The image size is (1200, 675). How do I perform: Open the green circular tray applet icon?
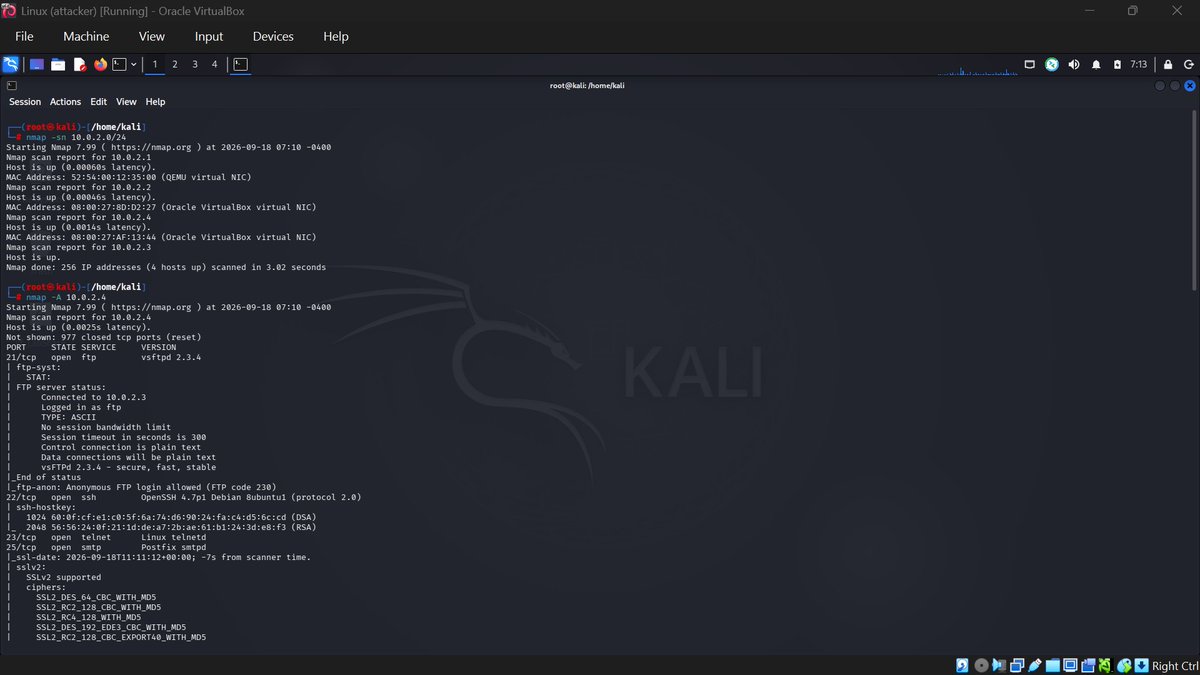pos(1052,65)
